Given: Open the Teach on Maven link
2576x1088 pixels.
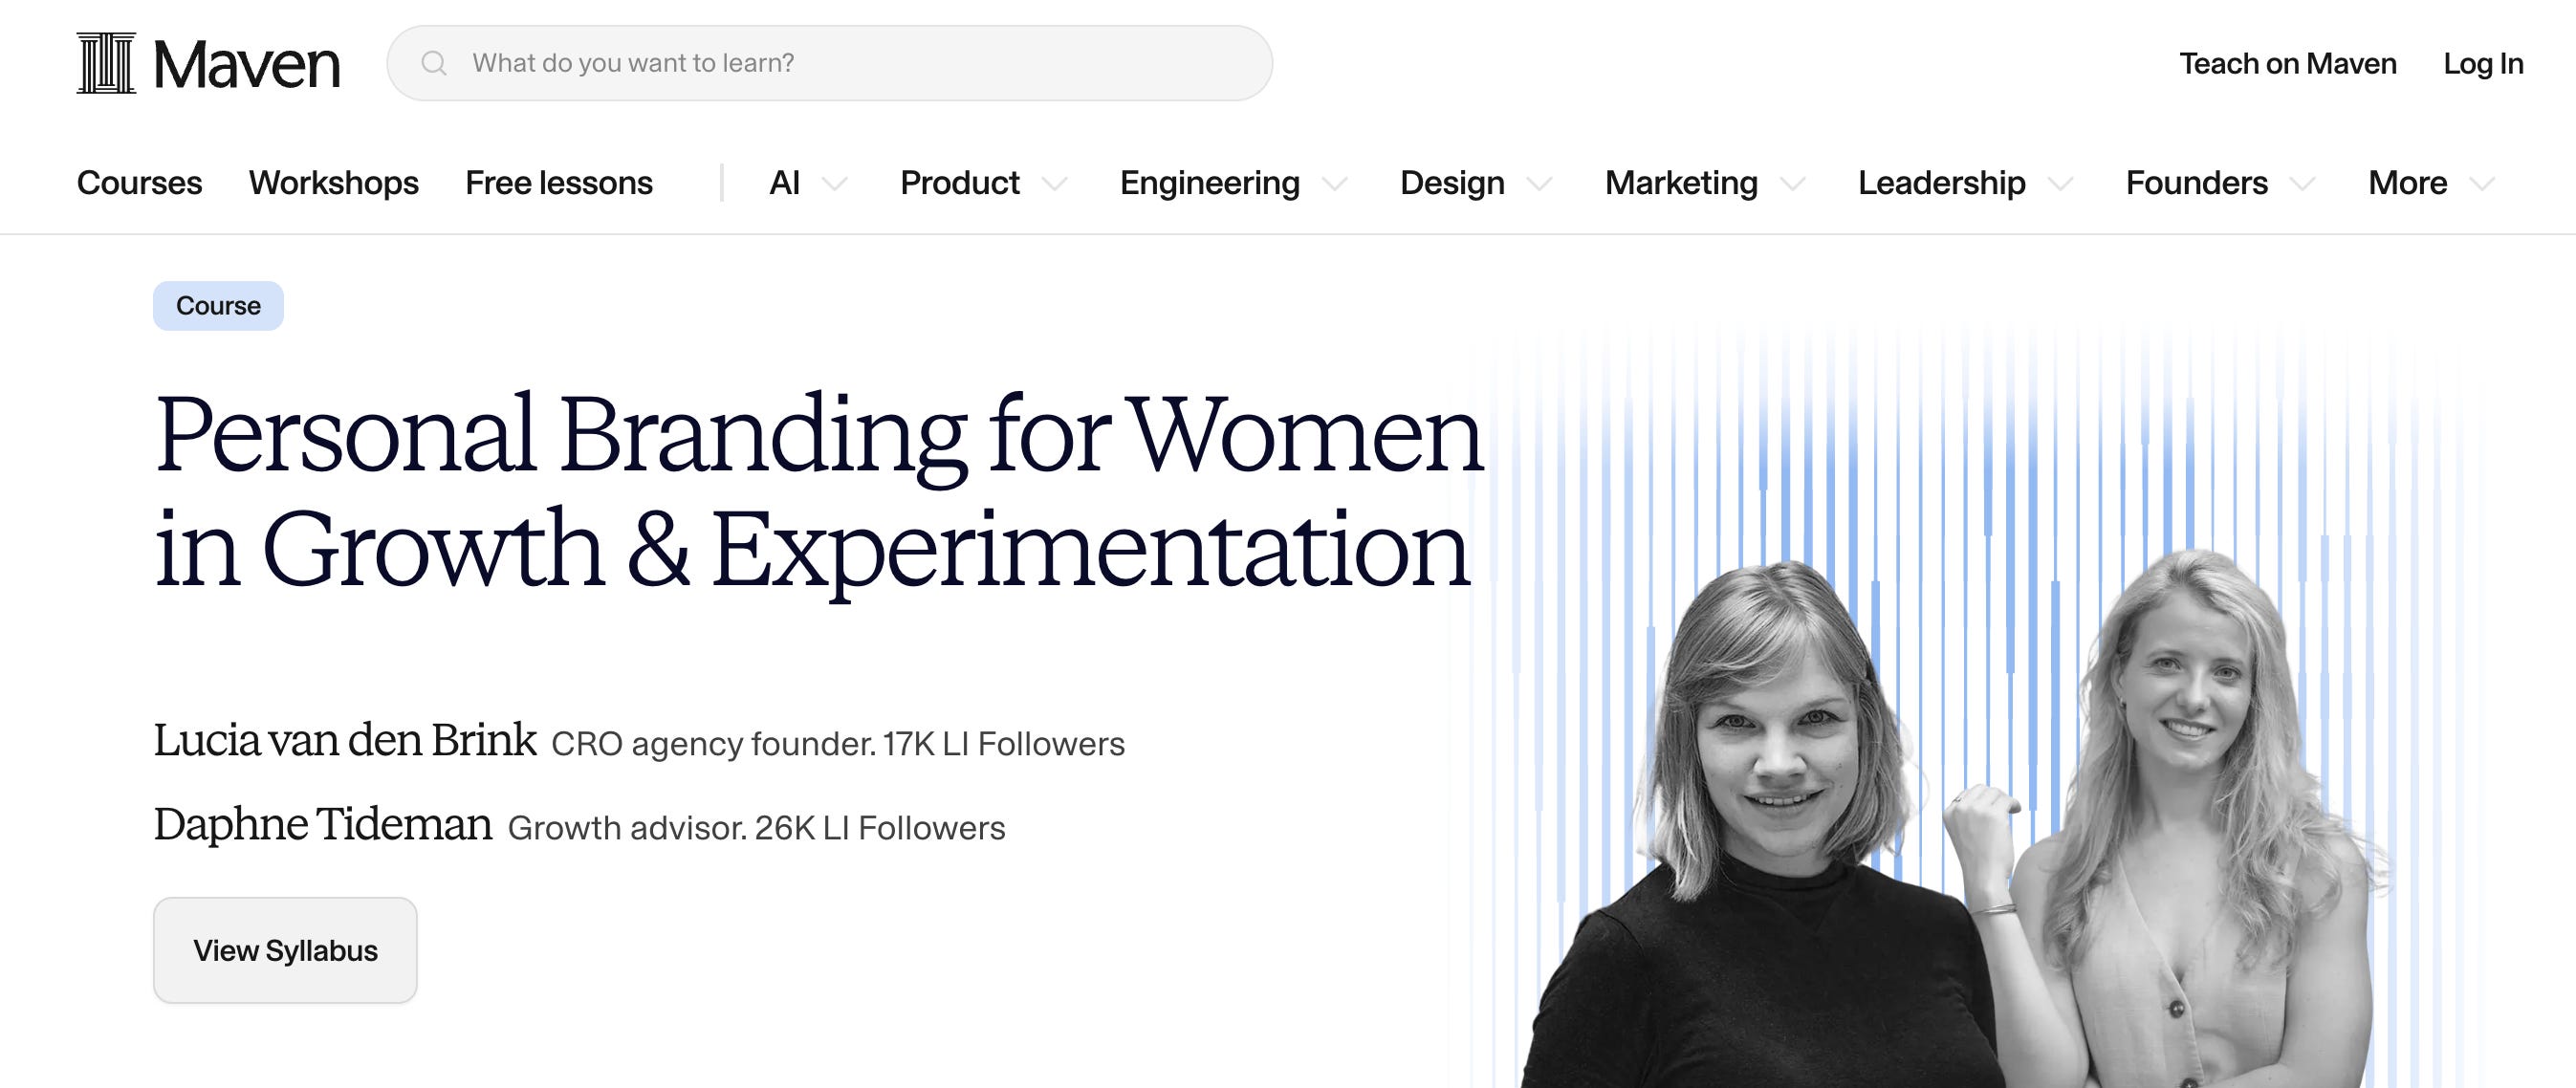Looking at the screenshot, I should (2288, 63).
